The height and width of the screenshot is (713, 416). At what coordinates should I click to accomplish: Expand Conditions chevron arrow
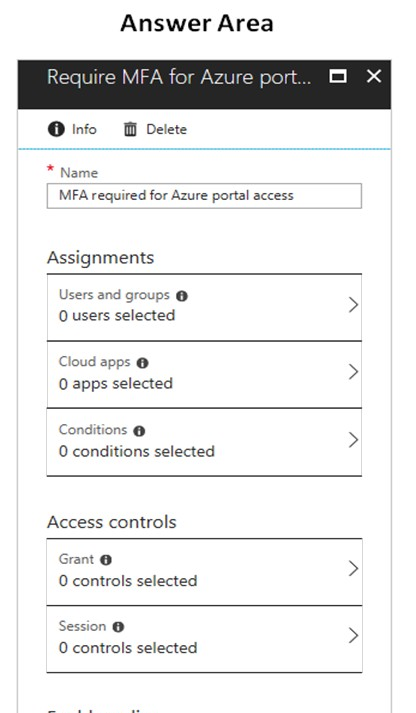pyautogui.click(x=353, y=440)
